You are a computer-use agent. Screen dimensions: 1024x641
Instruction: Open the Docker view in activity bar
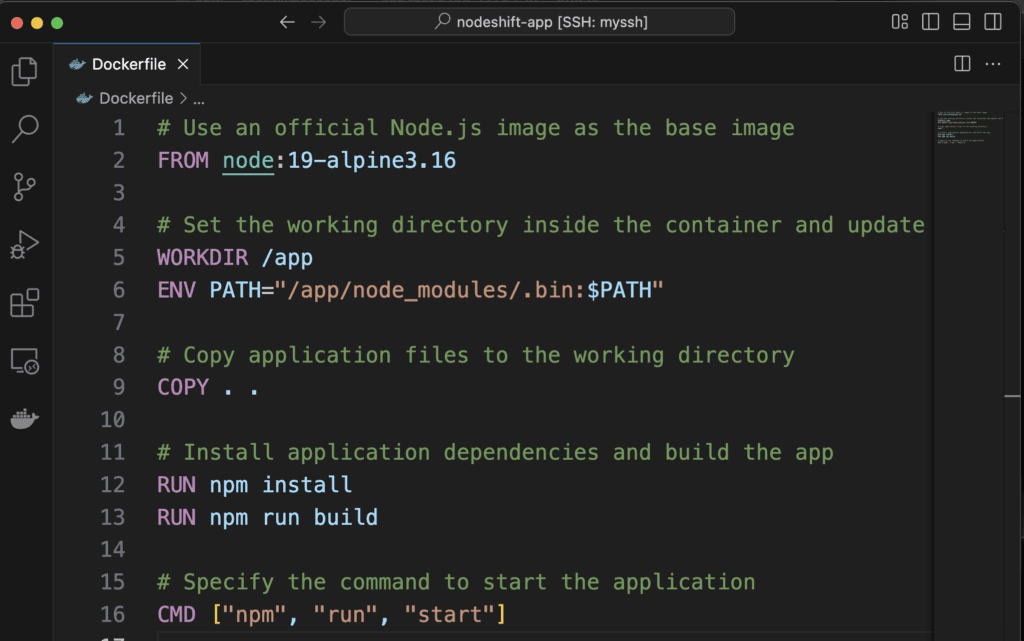pyautogui.click(x=24, y=420)
